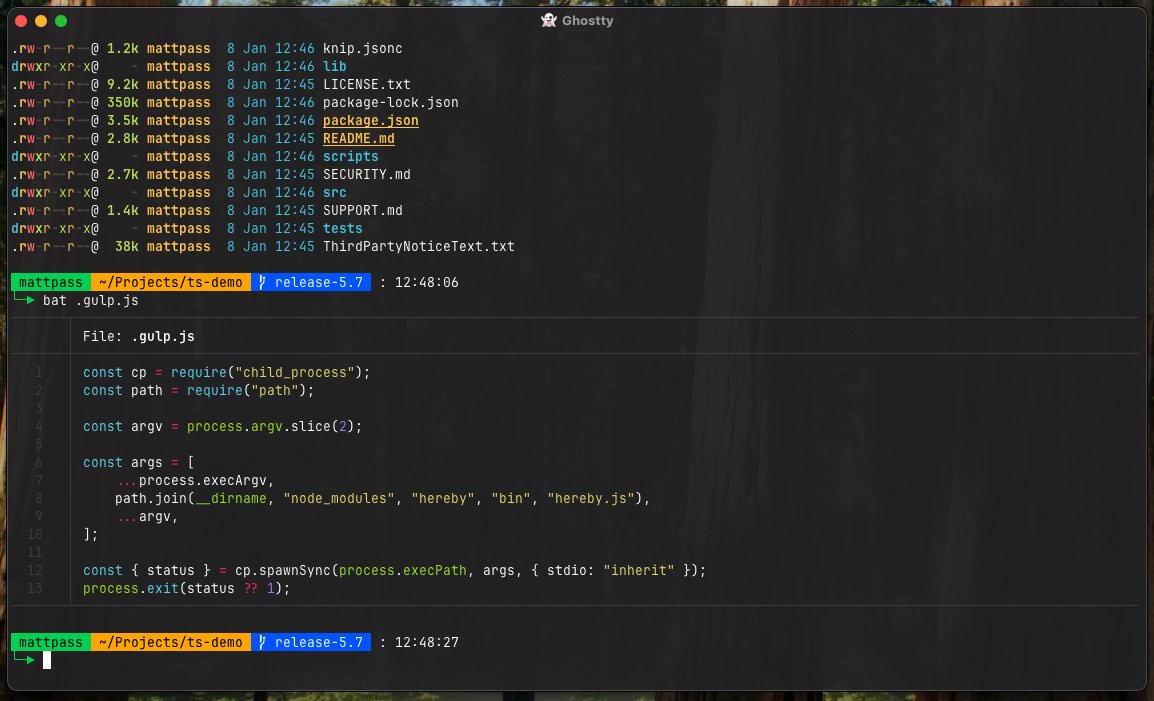
Task: Click the knip.jsonc filename in the listing
Action: (x=362, y=48)
